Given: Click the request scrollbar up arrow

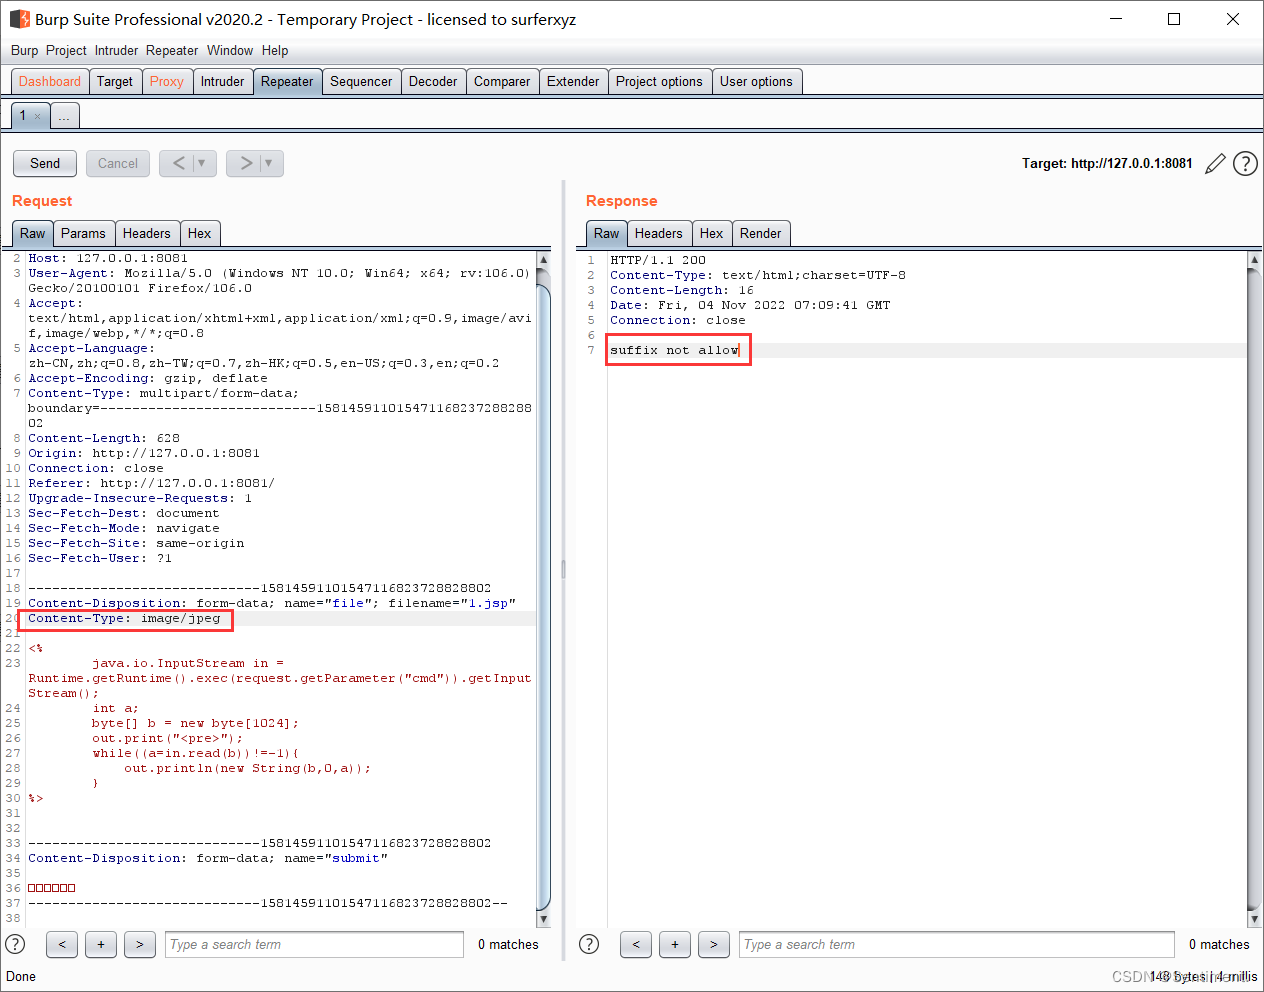Looking at the screenshot, I should [544, 260].
